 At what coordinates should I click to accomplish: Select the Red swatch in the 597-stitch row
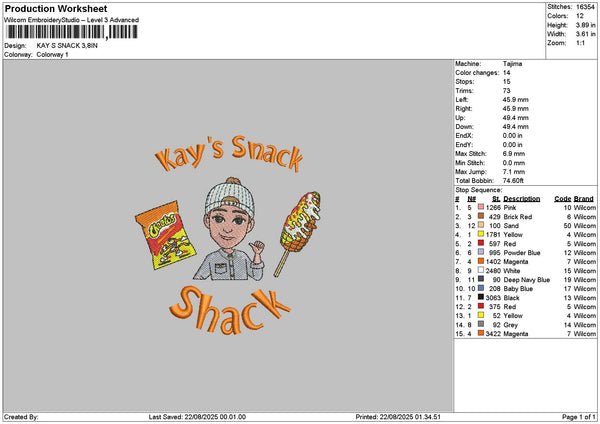(481, 243)
